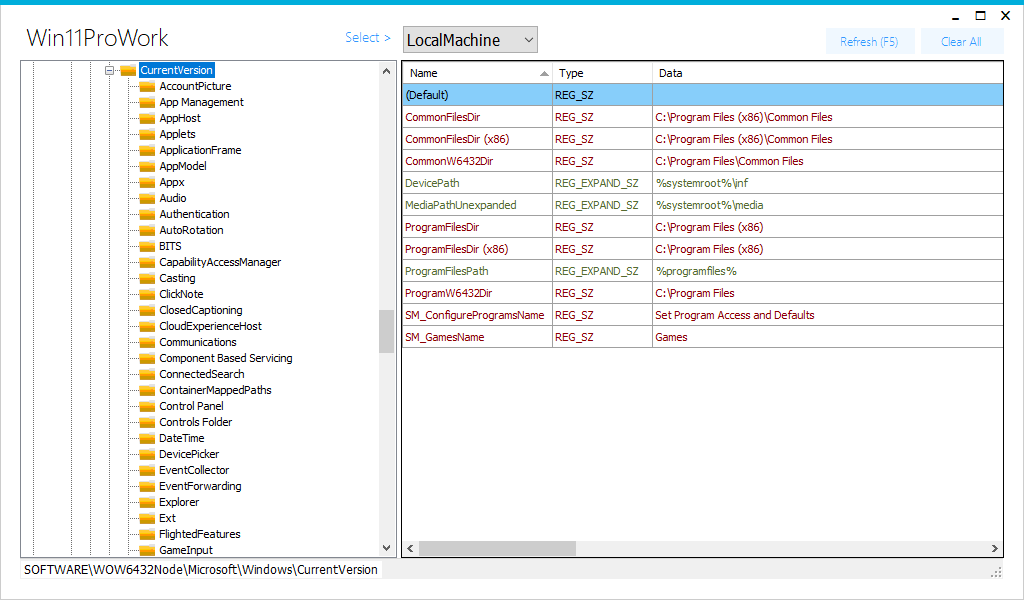
Task: Click the CurrentVersion folder icon
Action: pos(128,70)
